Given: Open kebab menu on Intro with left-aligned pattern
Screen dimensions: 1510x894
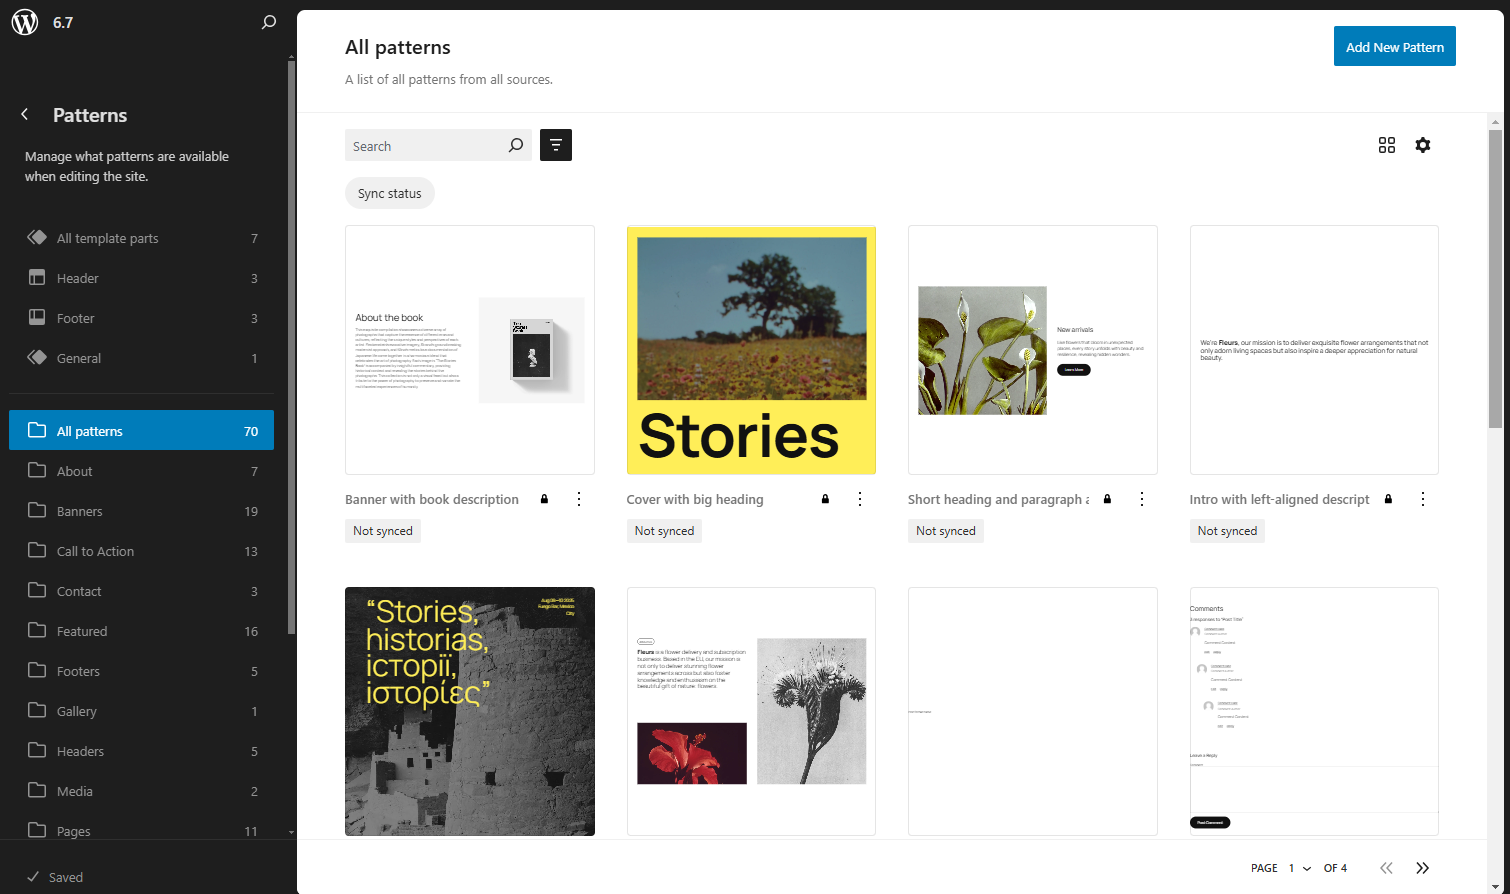Looking at the screenshot, I should pyautogui.click(x=1423, y=498).
